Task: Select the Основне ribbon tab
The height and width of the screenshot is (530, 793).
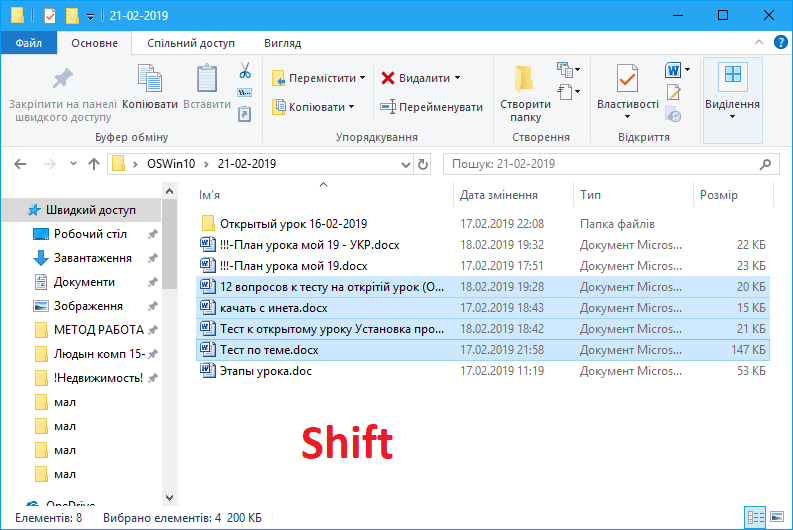Action: click(95, 43)
